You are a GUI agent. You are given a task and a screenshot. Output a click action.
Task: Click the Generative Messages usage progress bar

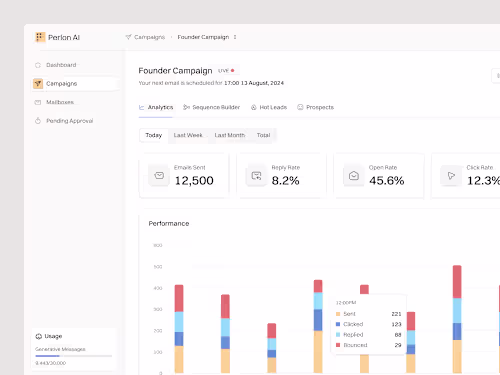74,356
